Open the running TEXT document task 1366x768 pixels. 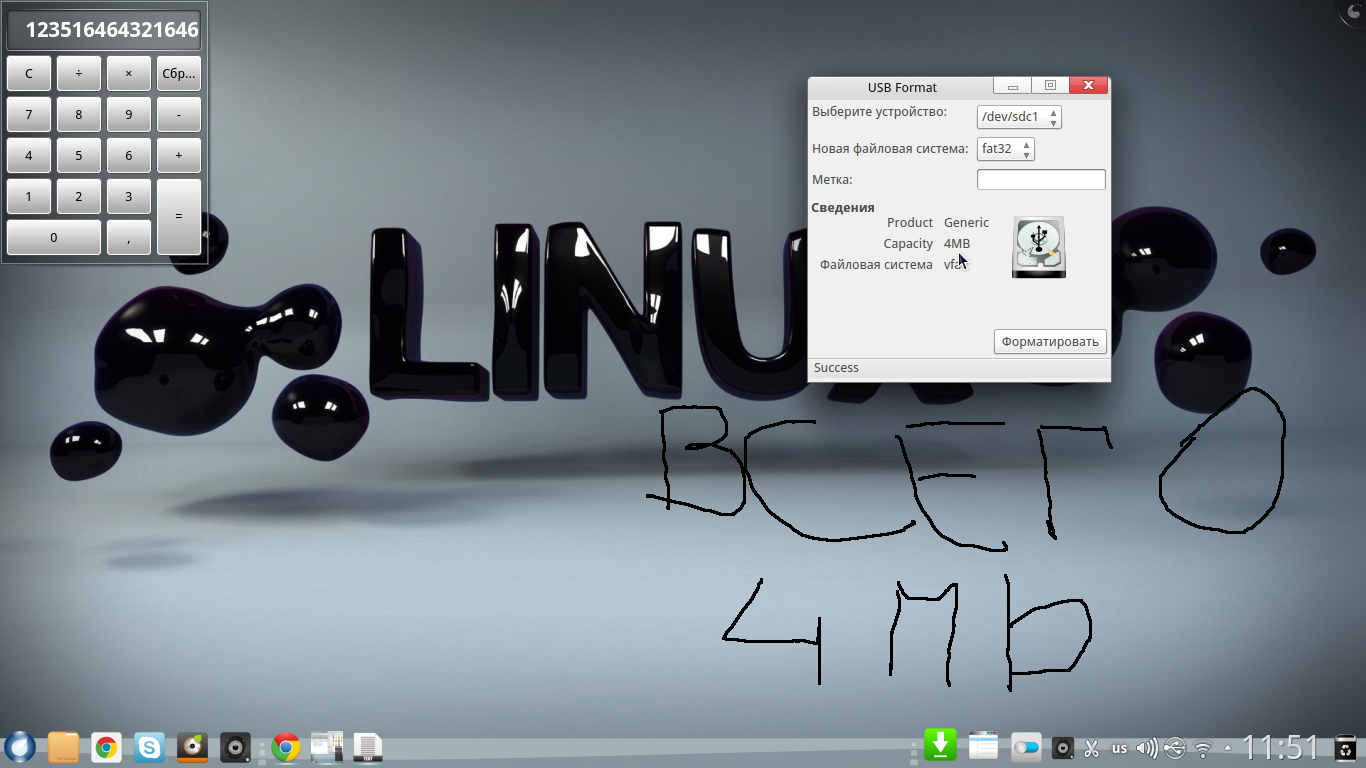368,747
